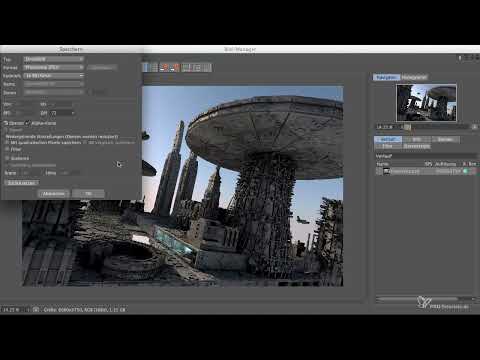Click the OK button in Speichern dialog
This screenshot has height=360, width=480.
click(x=88, y=194)
